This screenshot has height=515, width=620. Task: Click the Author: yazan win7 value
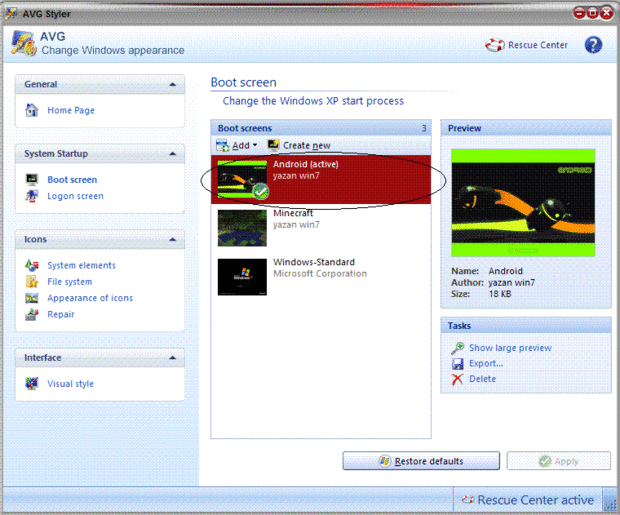(511, 283)
